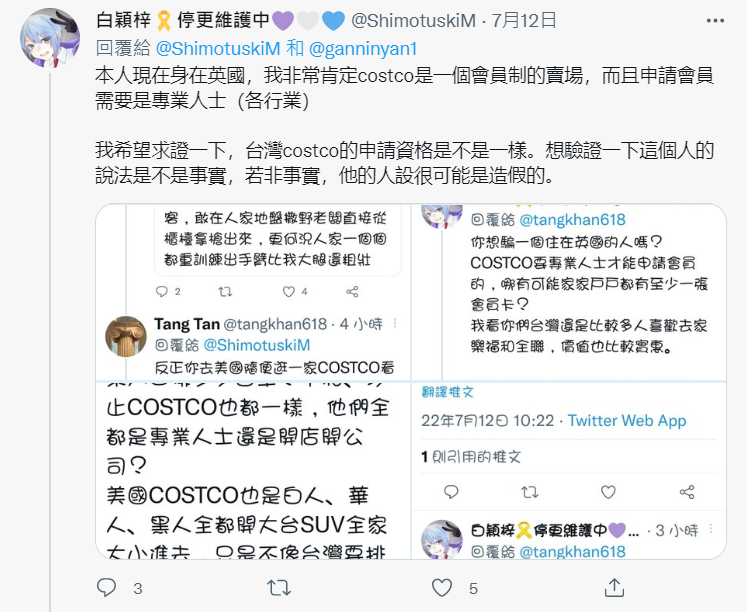Open the bottom-right attached image with Twitter Web App
This screenshot has width=748, height=612.
pyautogui.click(x=569, y=470)
